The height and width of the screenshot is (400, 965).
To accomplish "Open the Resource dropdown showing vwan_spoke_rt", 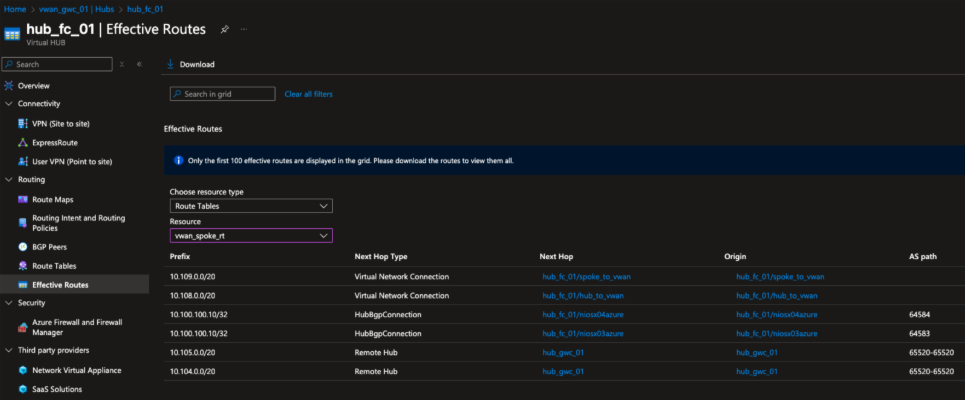I will point(250,235).
